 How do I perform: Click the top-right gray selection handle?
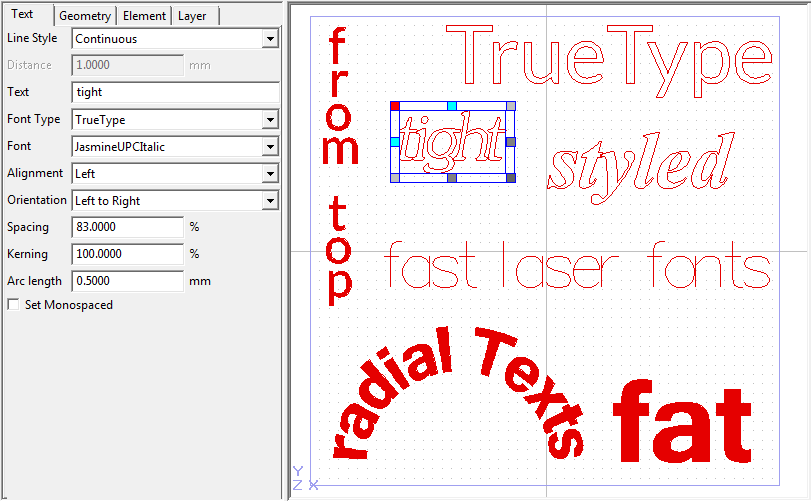[510, 105]
